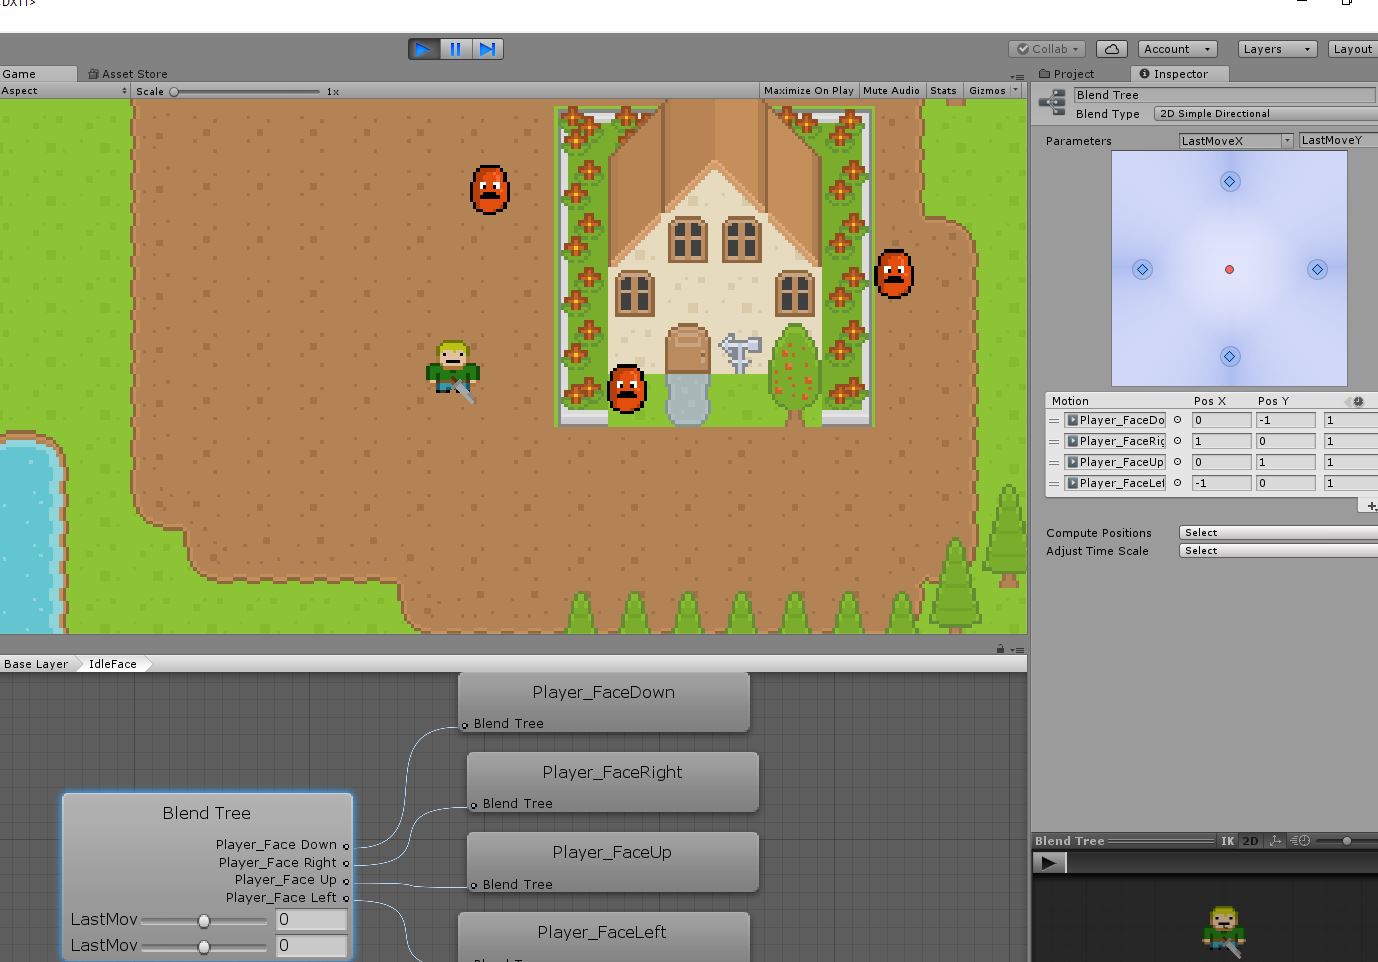Open object picker for Player_FaceUp motion
Screen dimensions: 1378x962
(x=1177, y=462)
